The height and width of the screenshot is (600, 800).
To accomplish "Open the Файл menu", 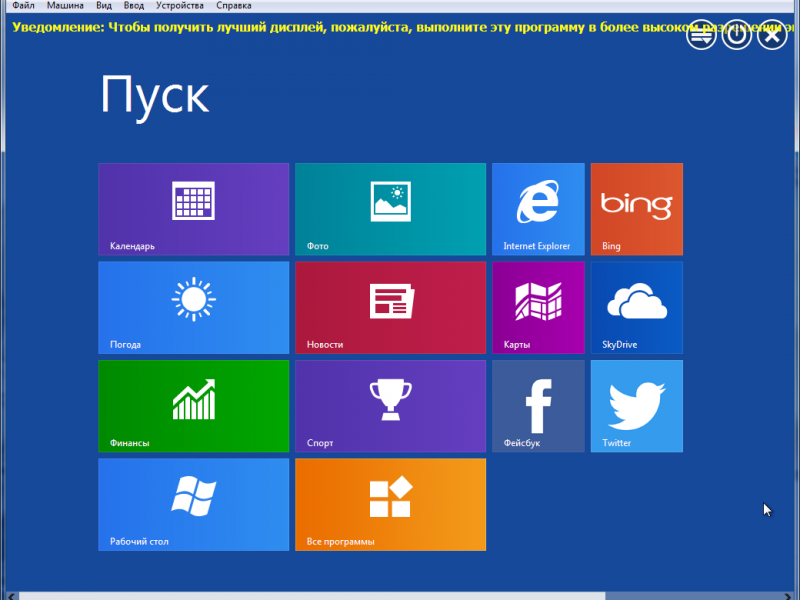I will point(23,6).
